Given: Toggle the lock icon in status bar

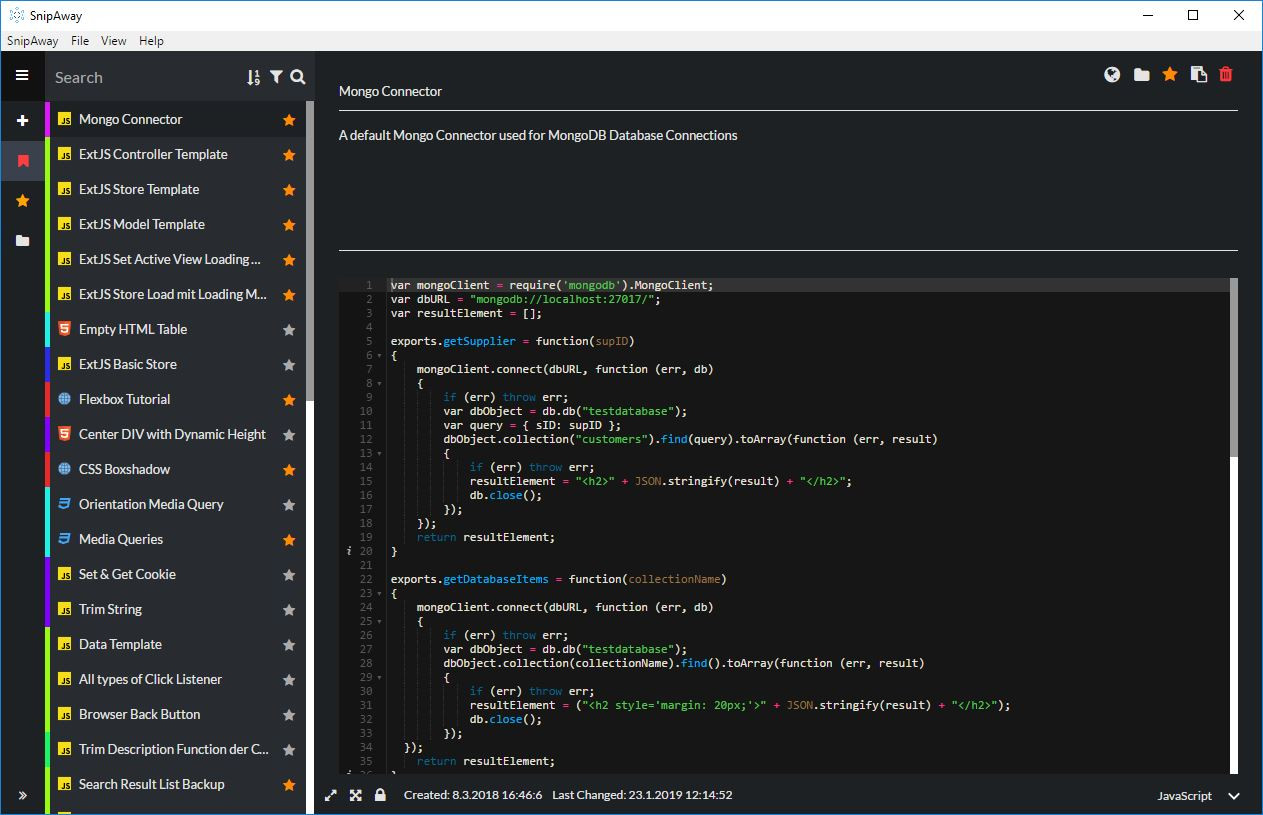Looking at the screenshot, I should [x=380, y=795].
